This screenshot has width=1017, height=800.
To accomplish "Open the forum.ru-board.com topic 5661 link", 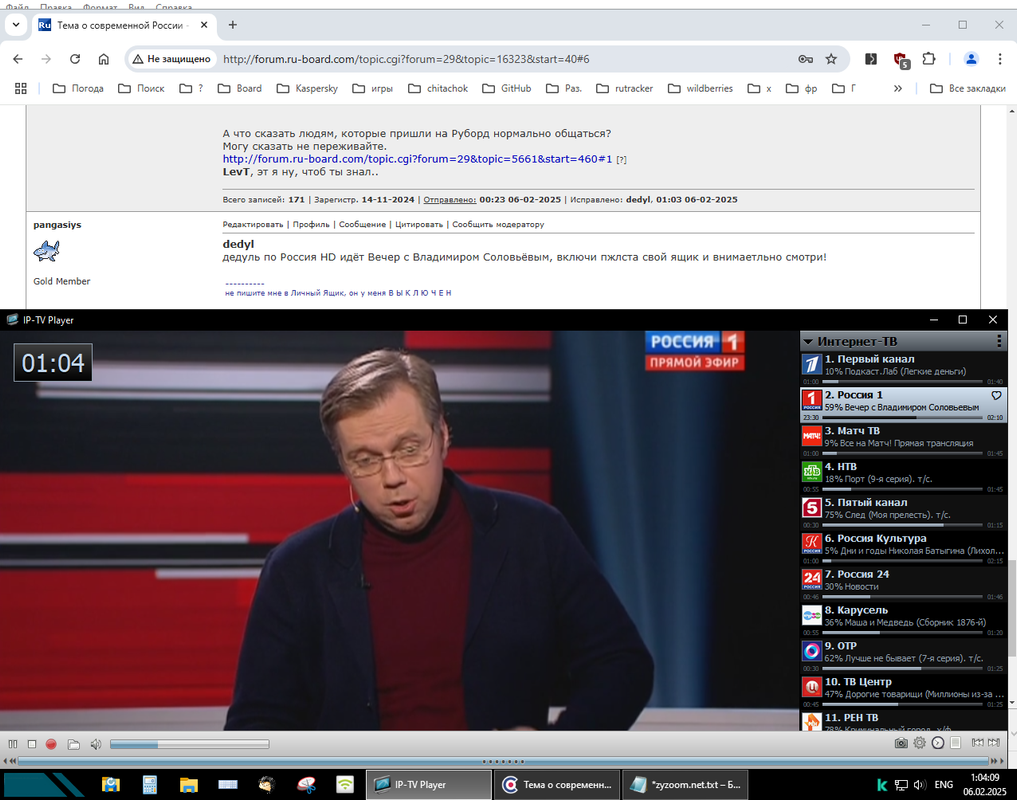I will point(417,159).
